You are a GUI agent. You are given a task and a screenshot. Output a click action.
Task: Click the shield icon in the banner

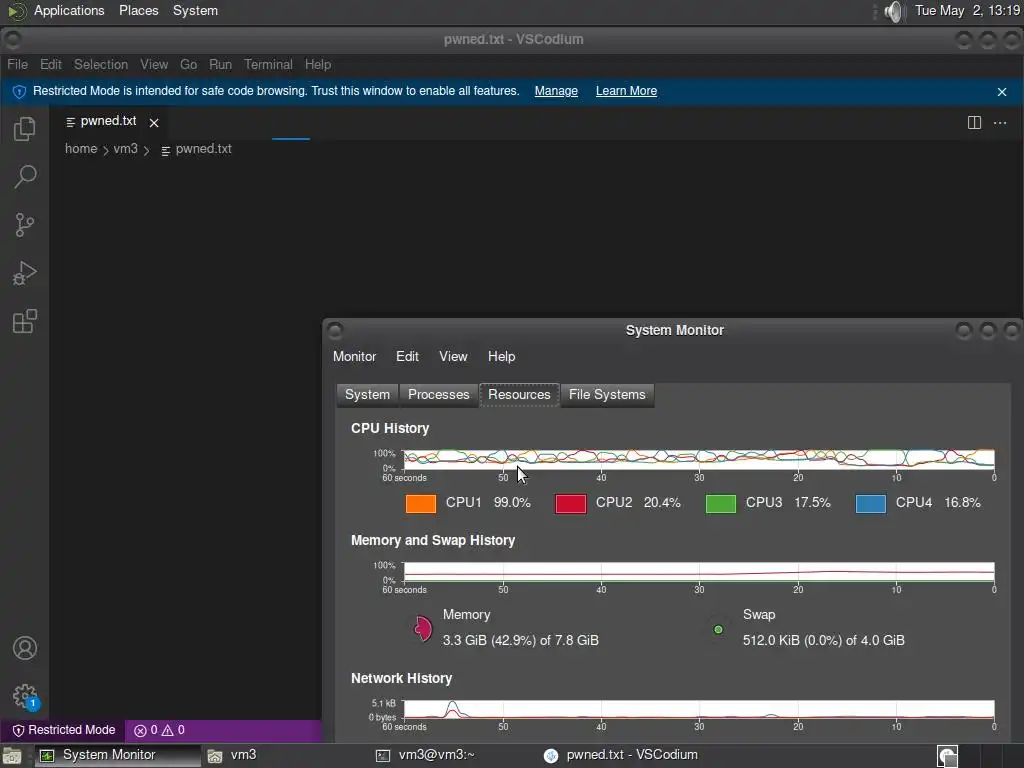[19, 91]
